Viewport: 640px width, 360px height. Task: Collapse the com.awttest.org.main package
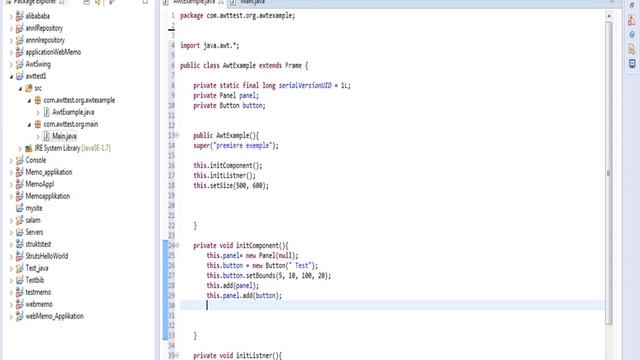(29, 124)
